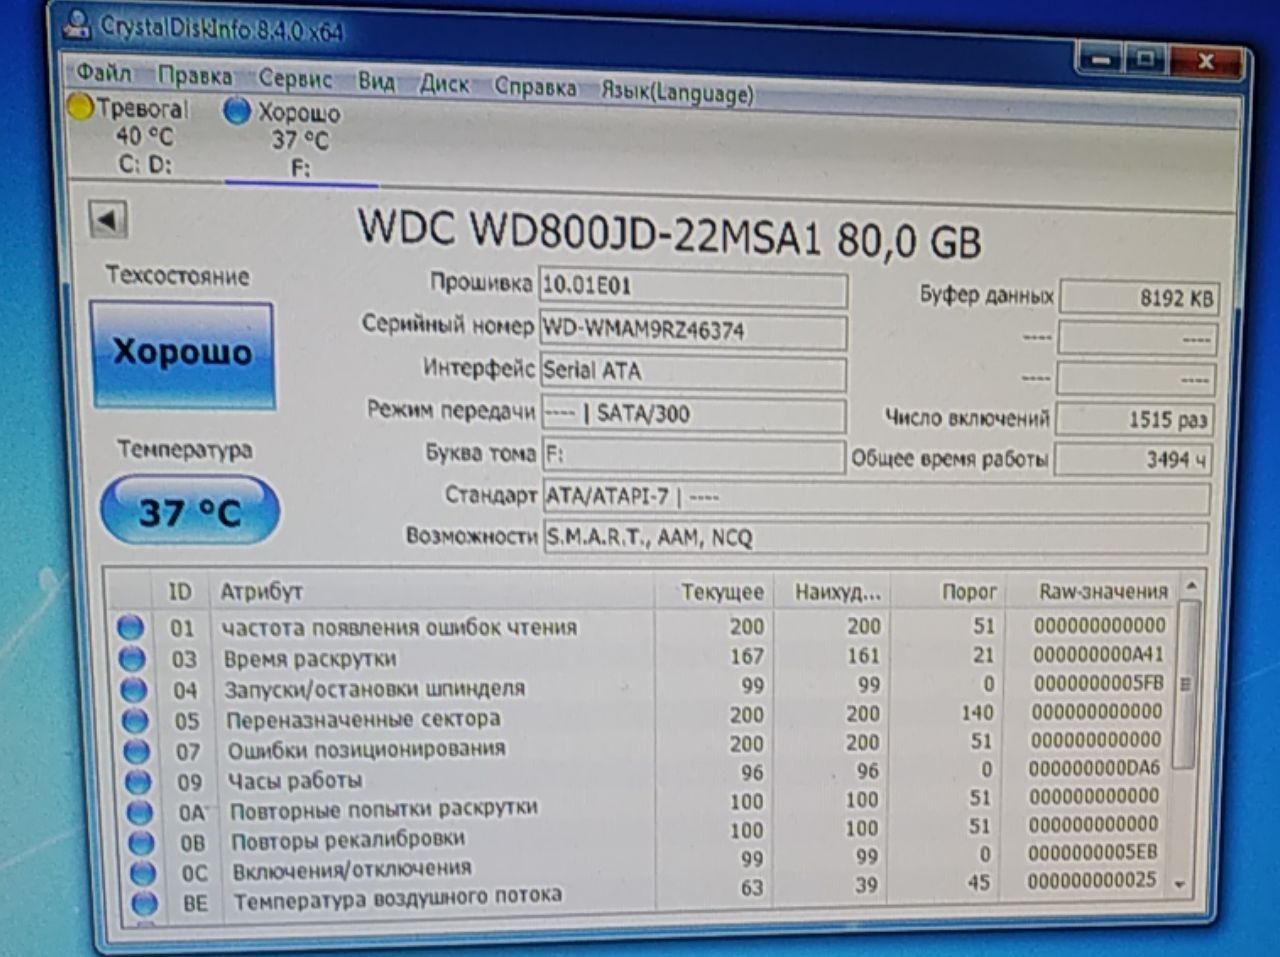Viewport: 1280px width, 957px height.
Task: Click the status icon of attribute 0C
Action: [x=144, y=872]
